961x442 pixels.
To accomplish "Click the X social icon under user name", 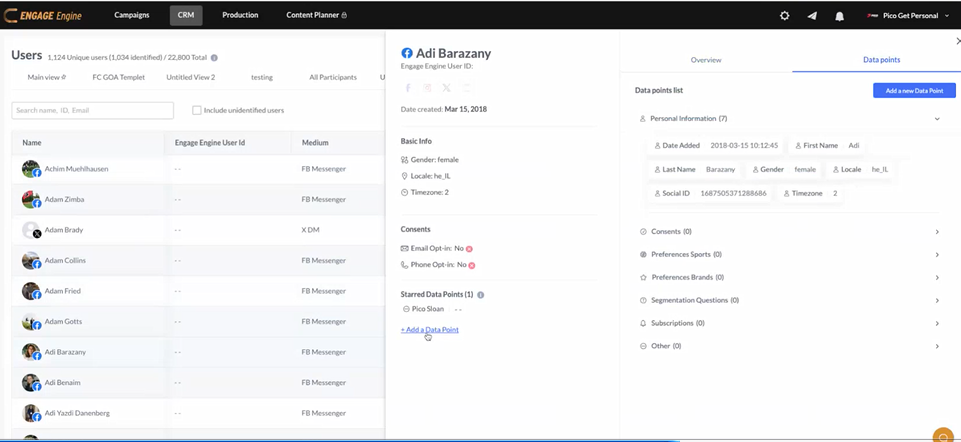I will 446,89.
